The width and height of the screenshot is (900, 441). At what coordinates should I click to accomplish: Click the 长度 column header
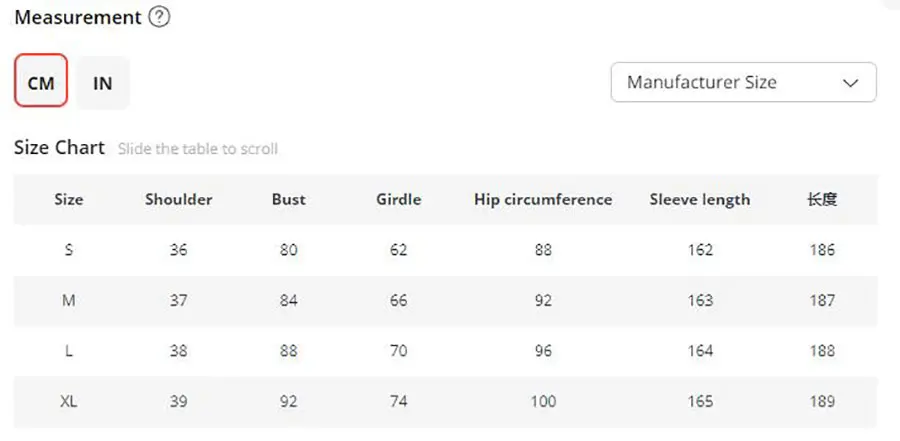(821, 199)
